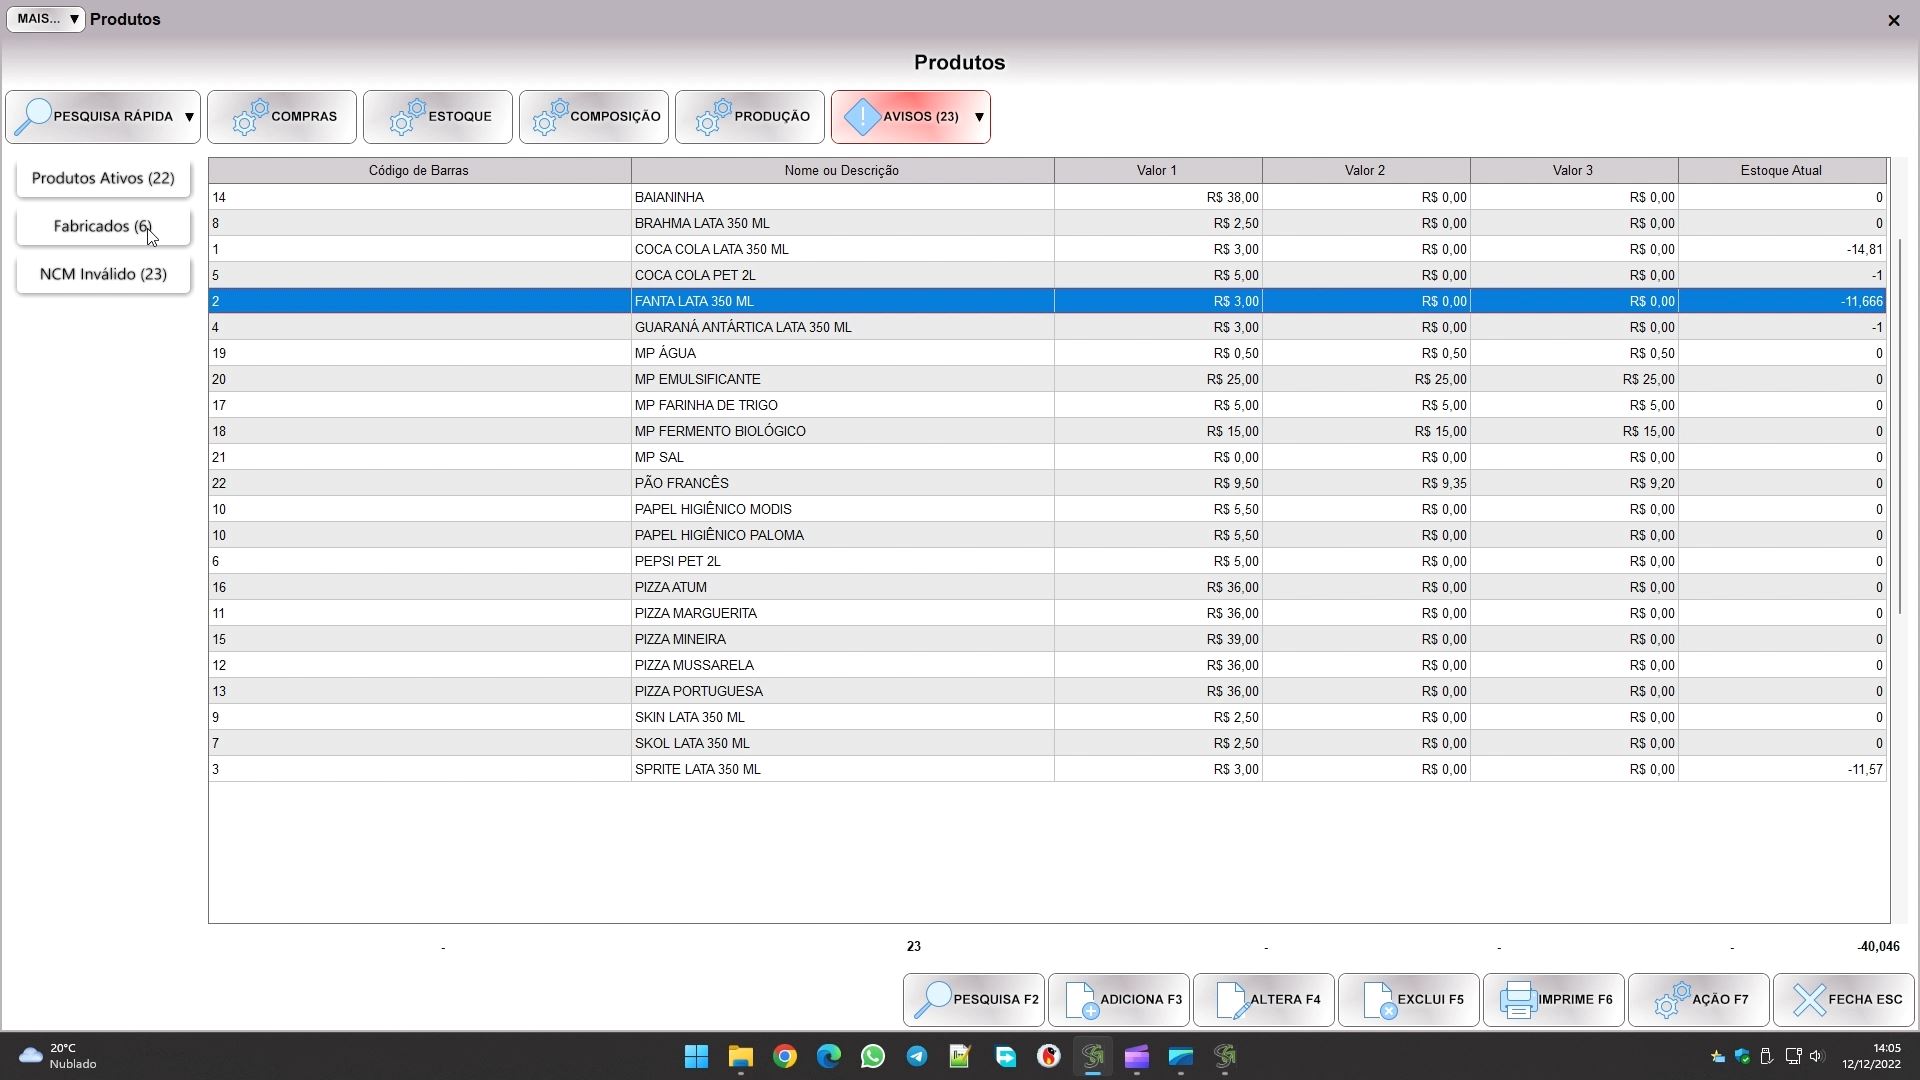
Task: Expand the Pesquisa Rápida dropdown arrow
Action: (x=189, y=117)
